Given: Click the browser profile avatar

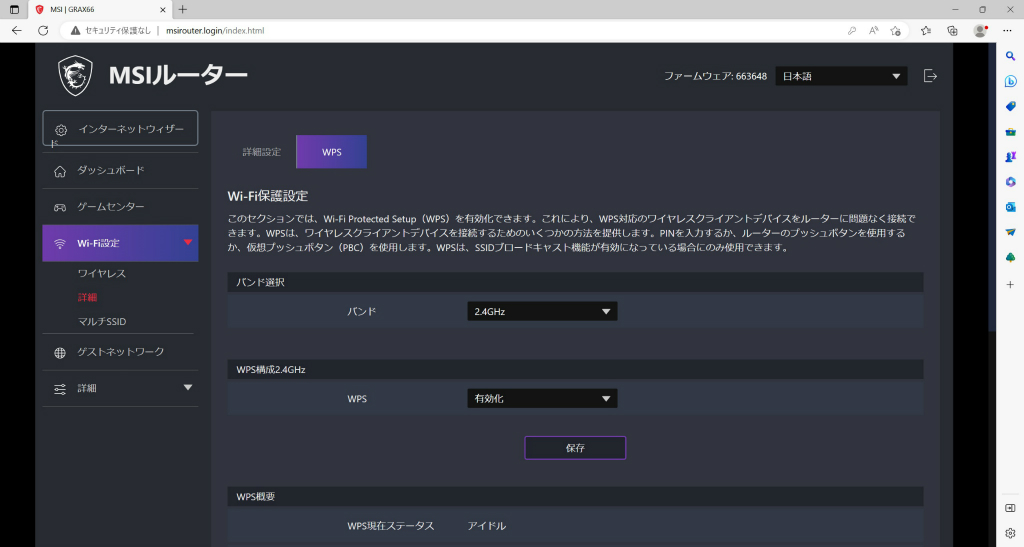Looking at the screenshot, I should [980, 31].
